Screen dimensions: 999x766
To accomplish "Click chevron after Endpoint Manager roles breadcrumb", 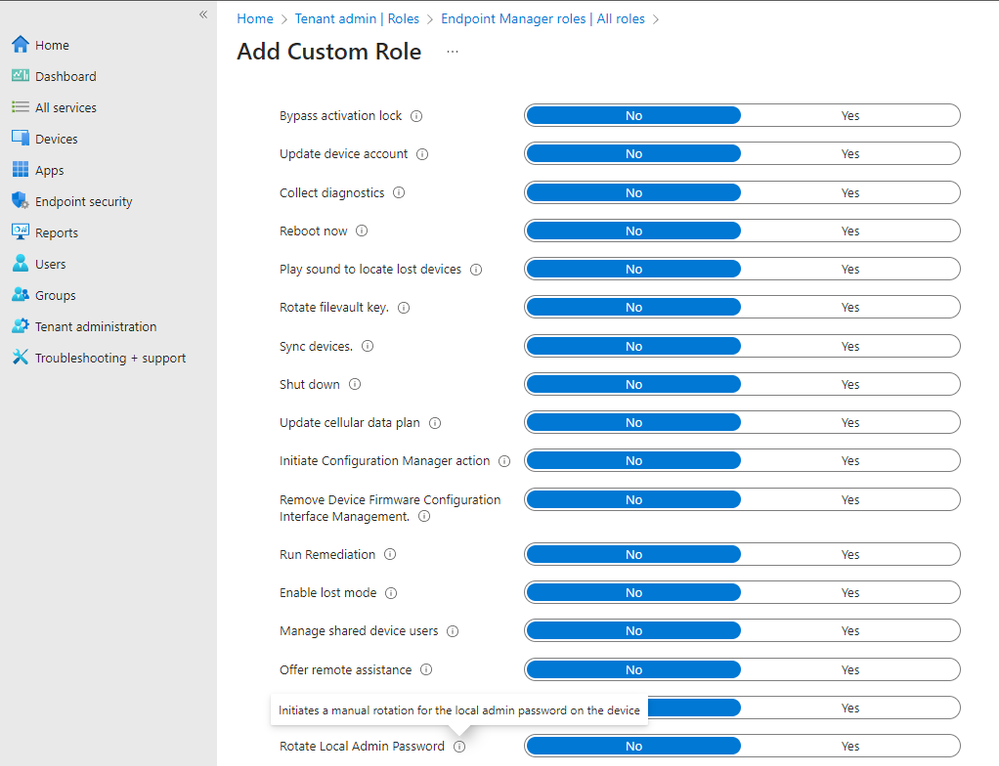I will (x=656, y=19).
